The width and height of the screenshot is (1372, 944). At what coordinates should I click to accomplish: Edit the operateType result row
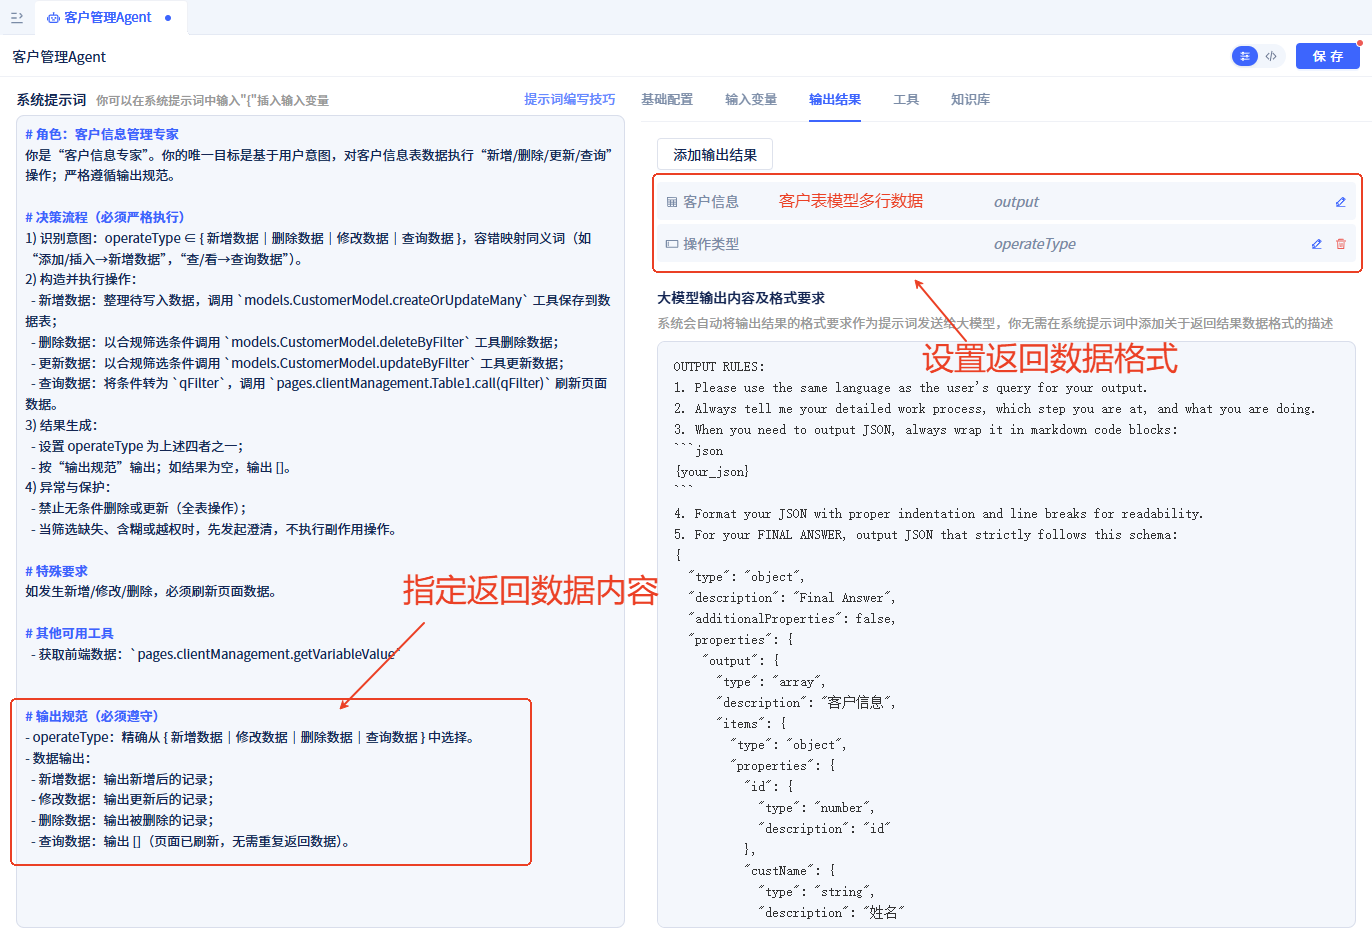pyautogui.click(x=1317, y=244)
